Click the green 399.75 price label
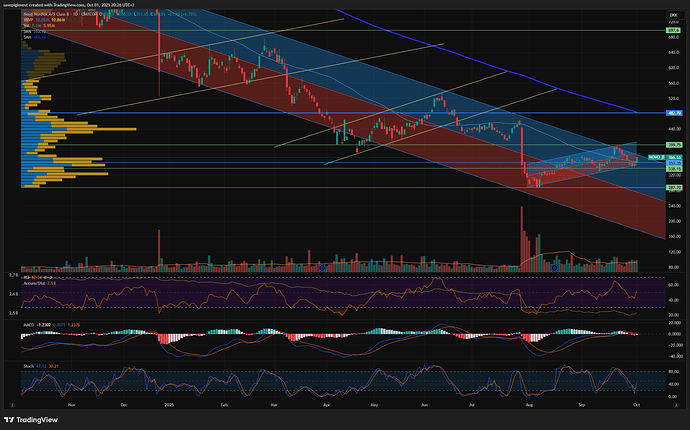 click(673, 146)
